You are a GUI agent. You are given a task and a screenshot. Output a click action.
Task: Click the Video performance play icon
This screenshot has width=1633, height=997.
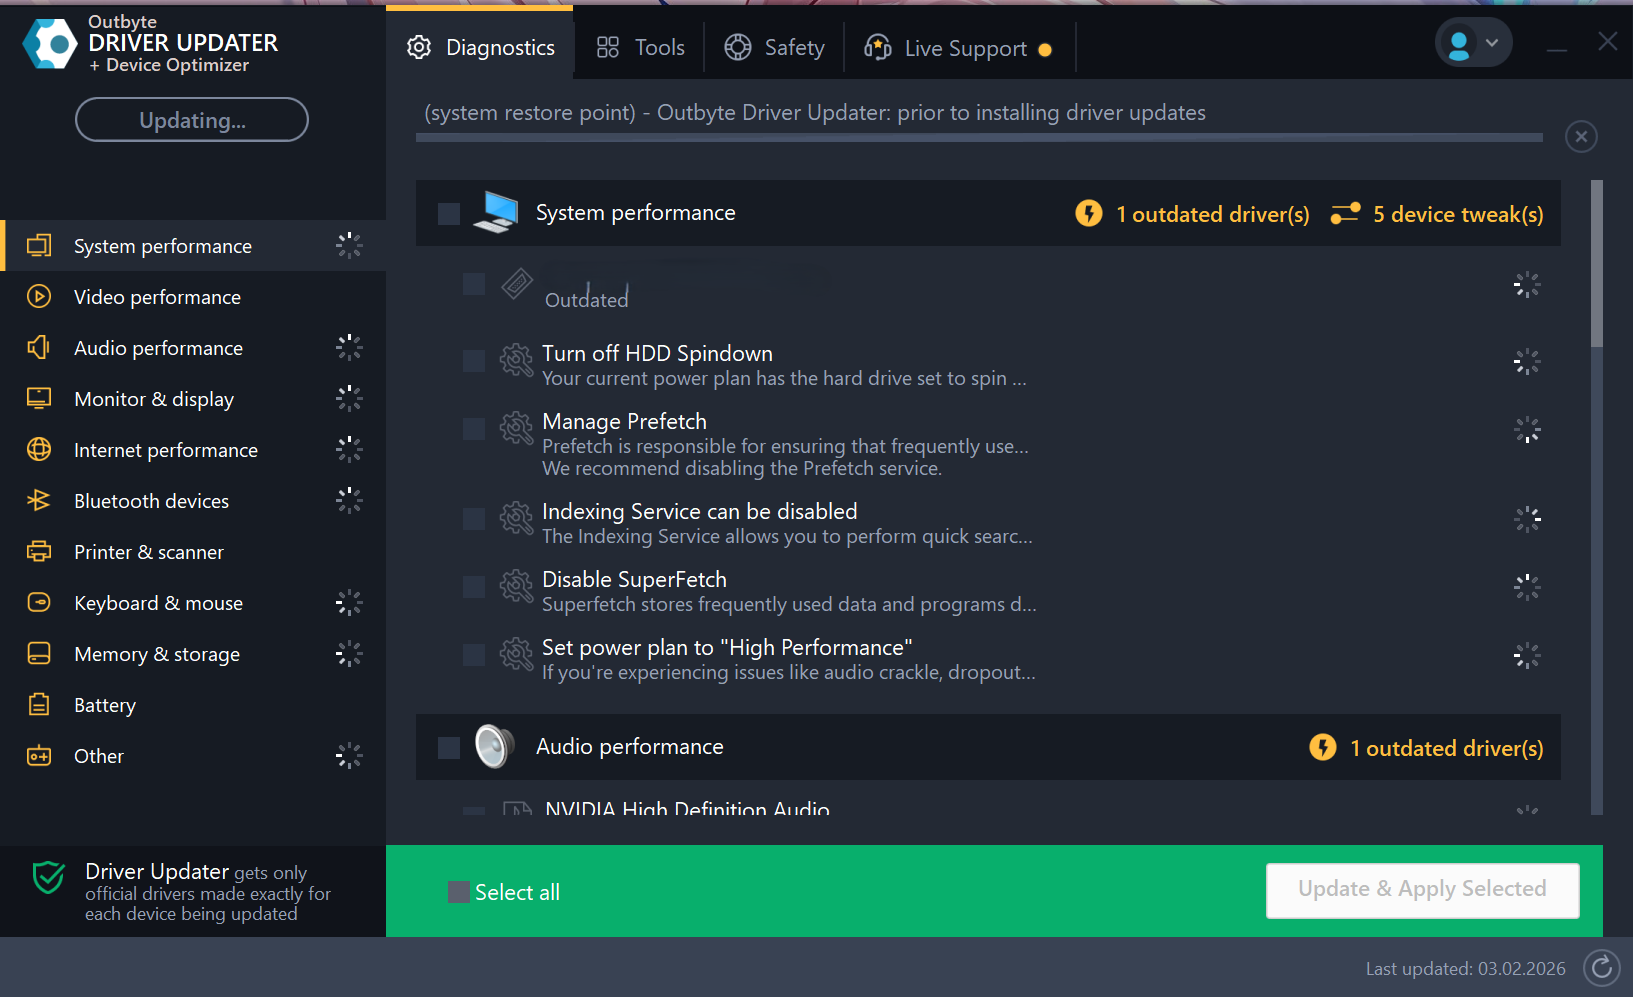pyautogui.click(x=39, y=296)
